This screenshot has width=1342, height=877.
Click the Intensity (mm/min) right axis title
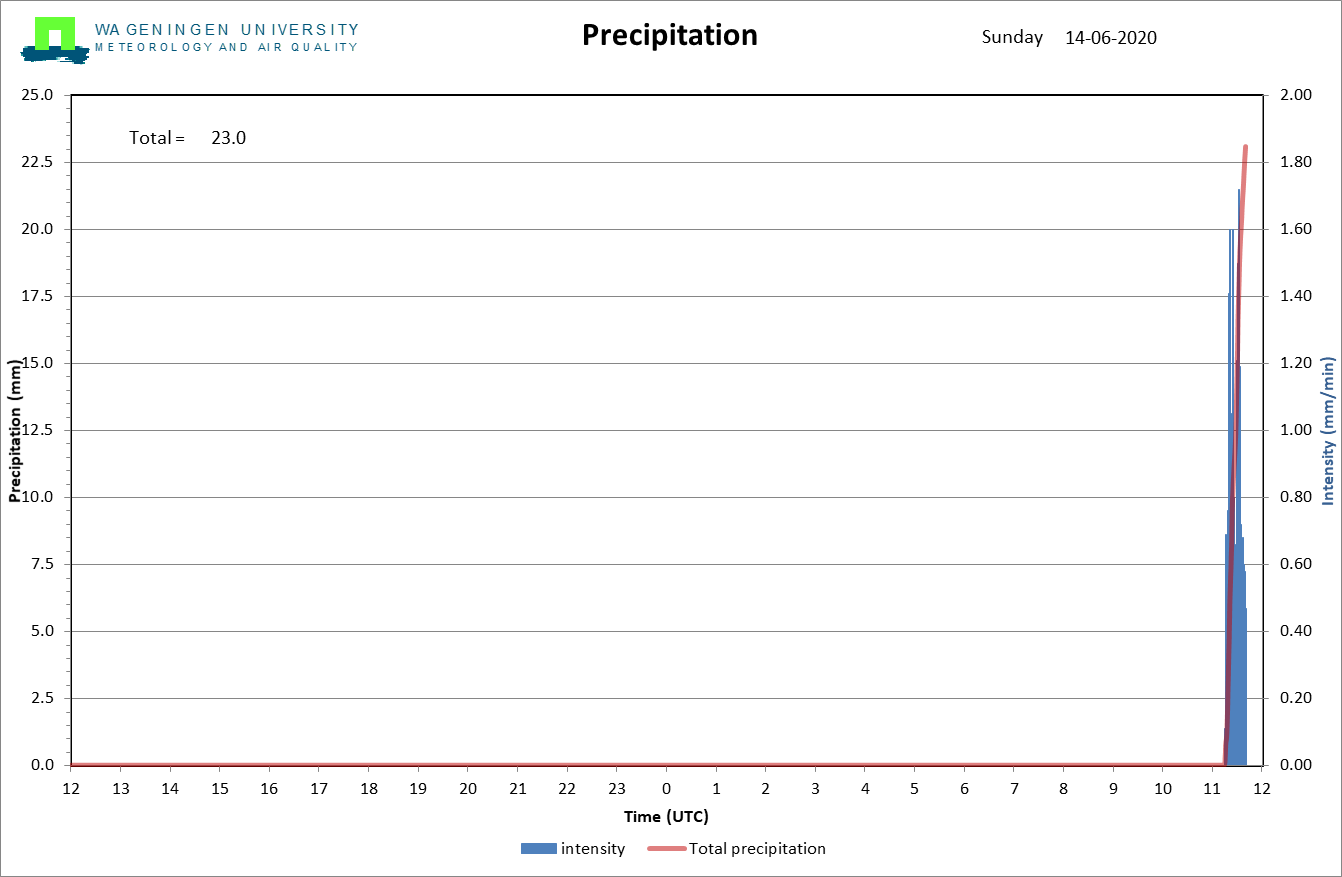(1329, 430)
